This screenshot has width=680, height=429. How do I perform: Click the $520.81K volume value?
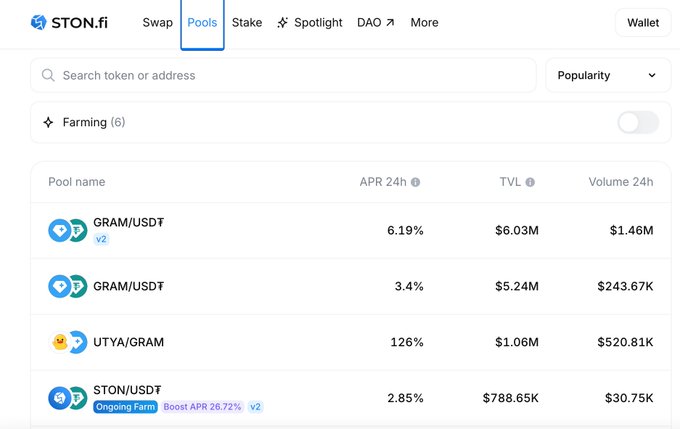click(625, 342)
